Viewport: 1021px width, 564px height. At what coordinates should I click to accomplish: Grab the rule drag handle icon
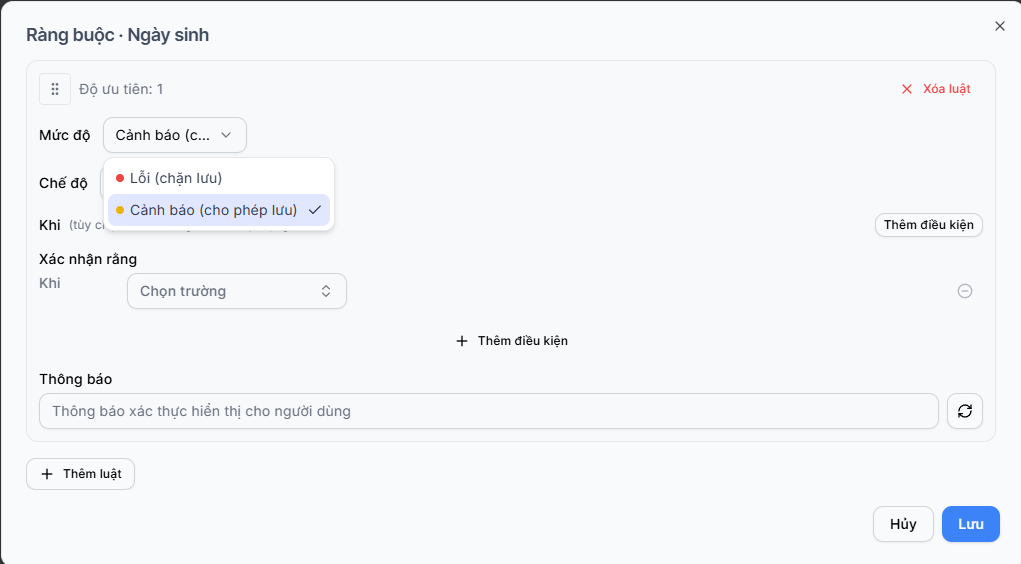55,89
